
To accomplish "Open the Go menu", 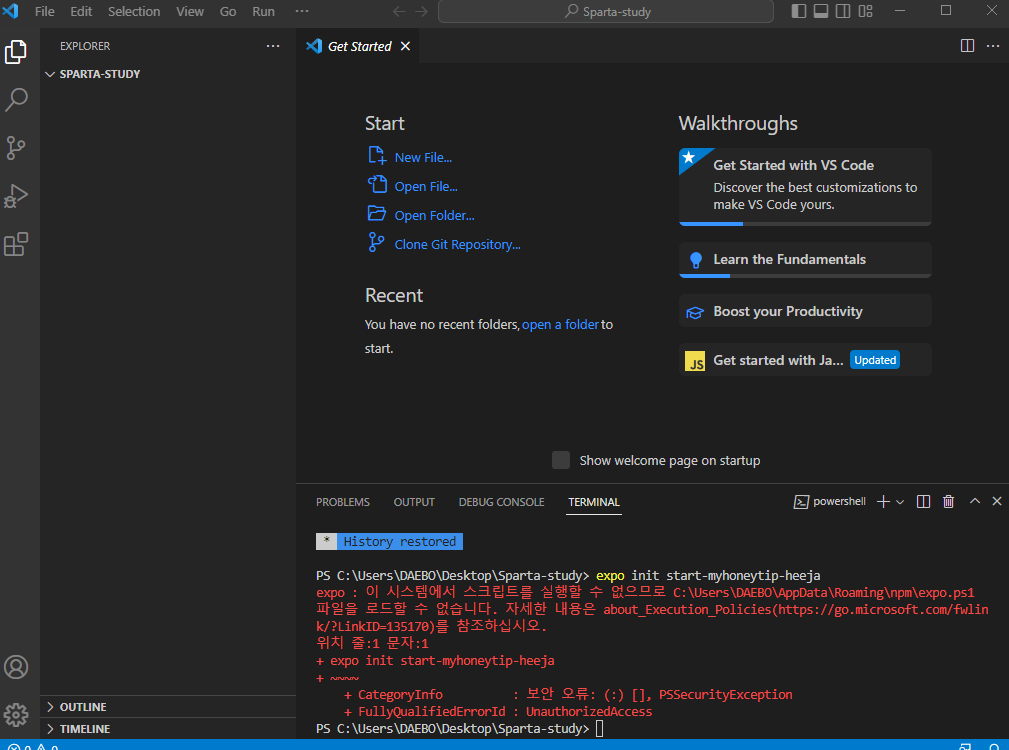I will tap(228, 12).
